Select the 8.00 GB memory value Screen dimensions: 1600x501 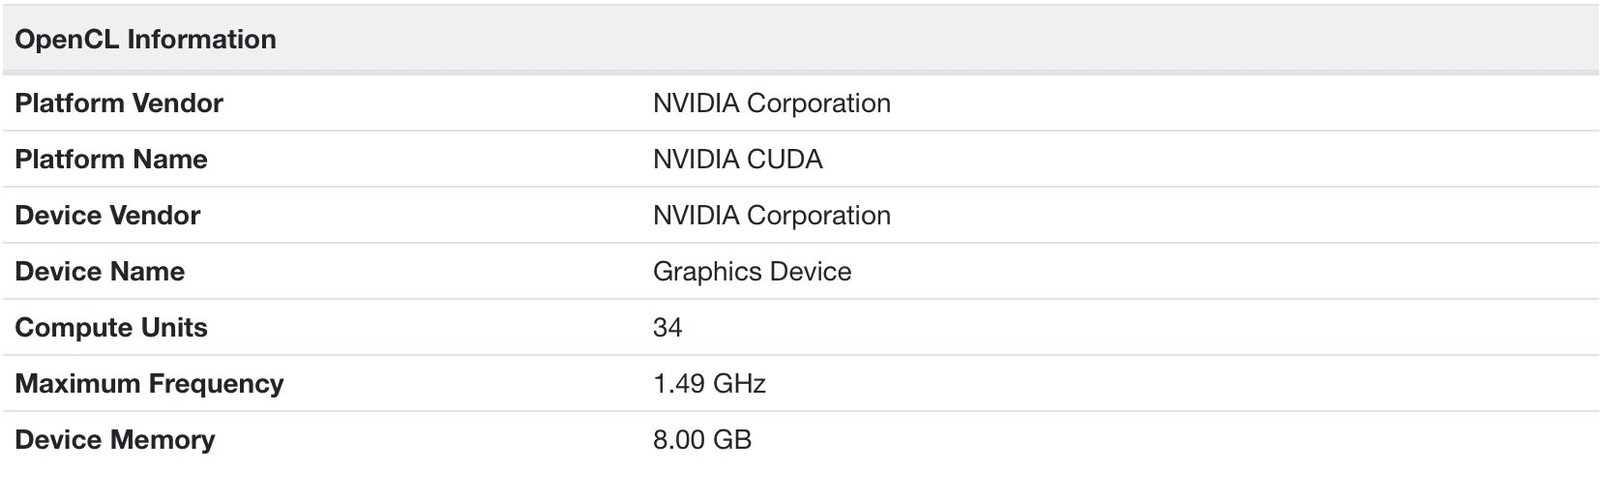pos(702,439)
